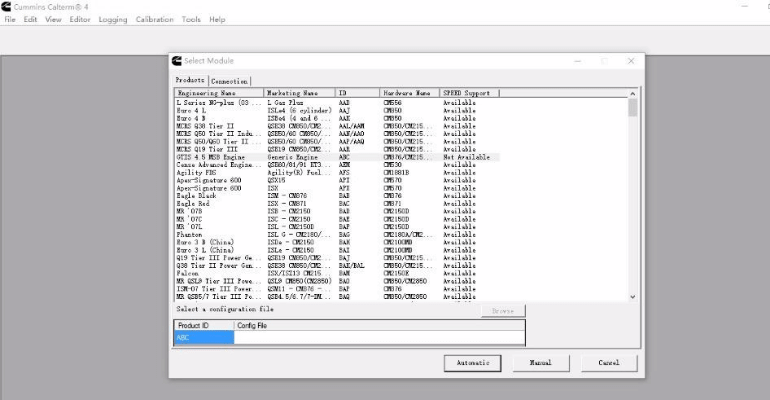
Task: Click the Cummins Calterm app icon in title bar
Action: (6, 7)
